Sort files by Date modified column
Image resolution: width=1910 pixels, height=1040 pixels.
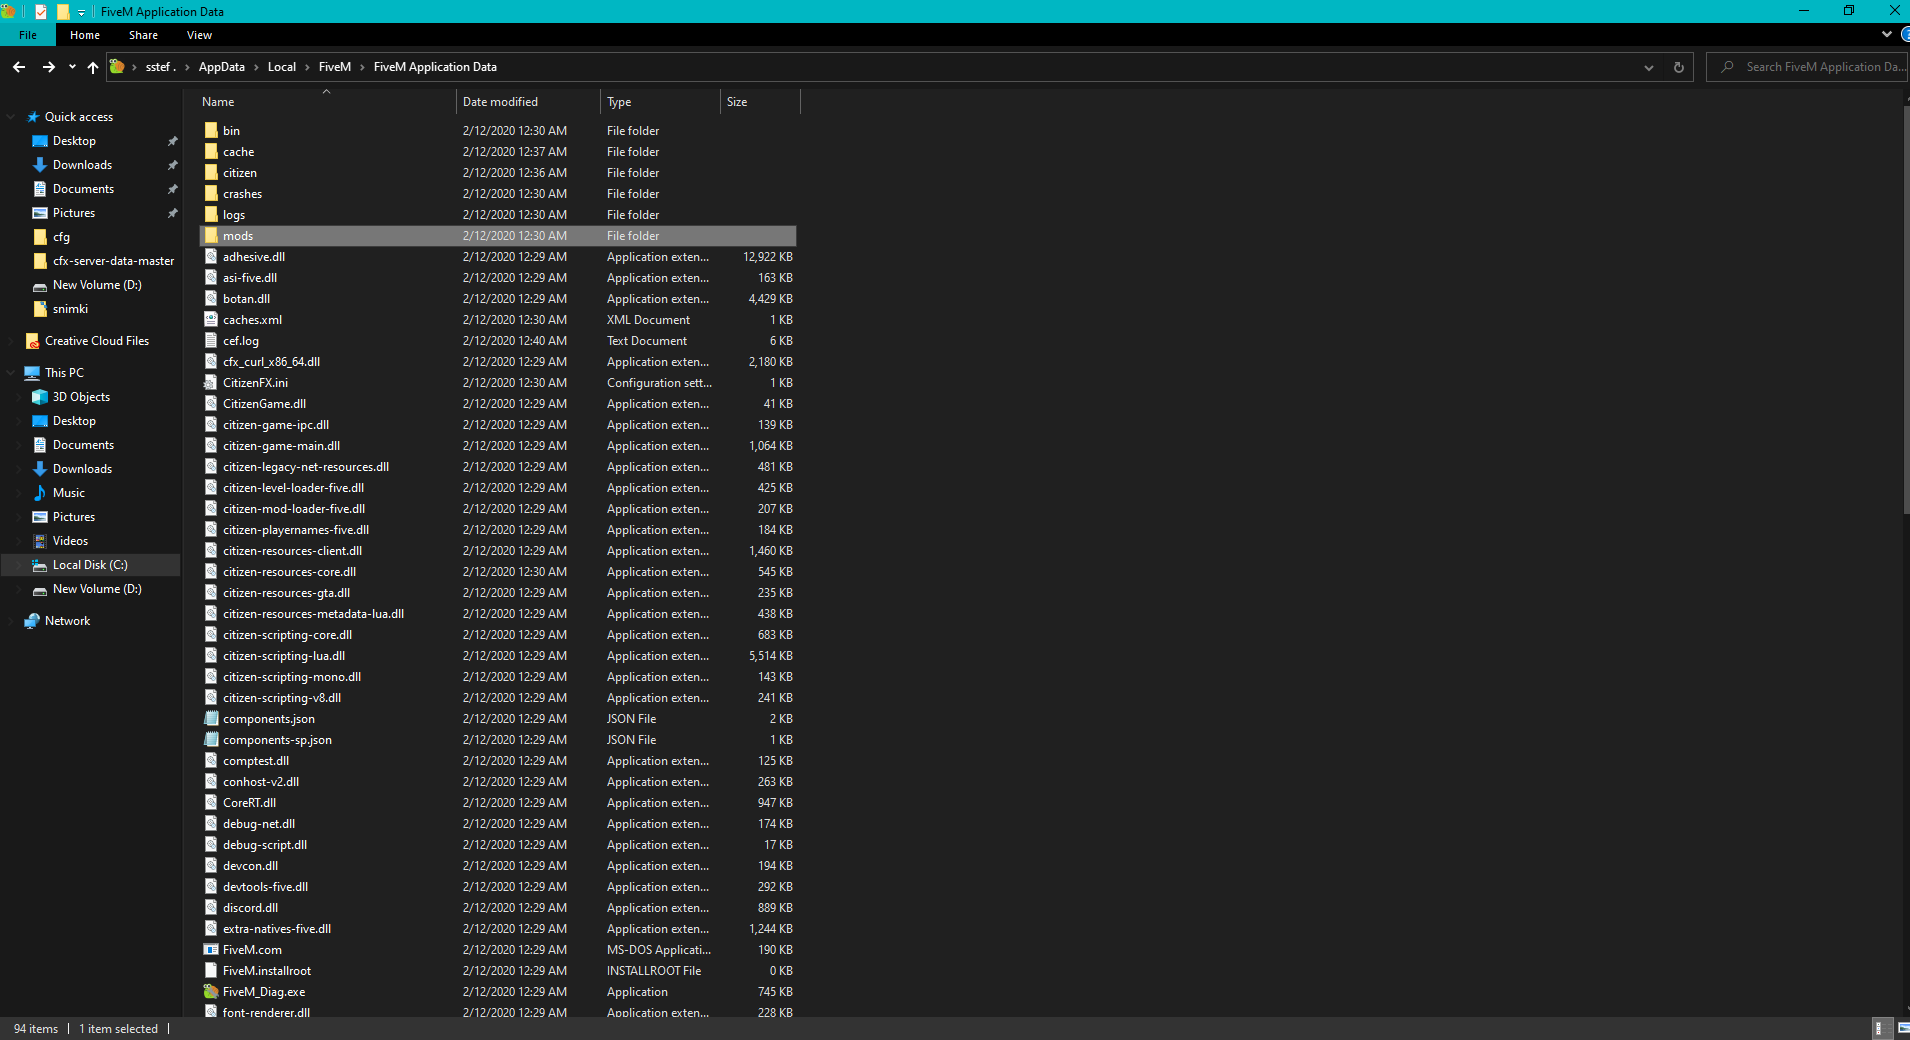(x=528, y=102)
